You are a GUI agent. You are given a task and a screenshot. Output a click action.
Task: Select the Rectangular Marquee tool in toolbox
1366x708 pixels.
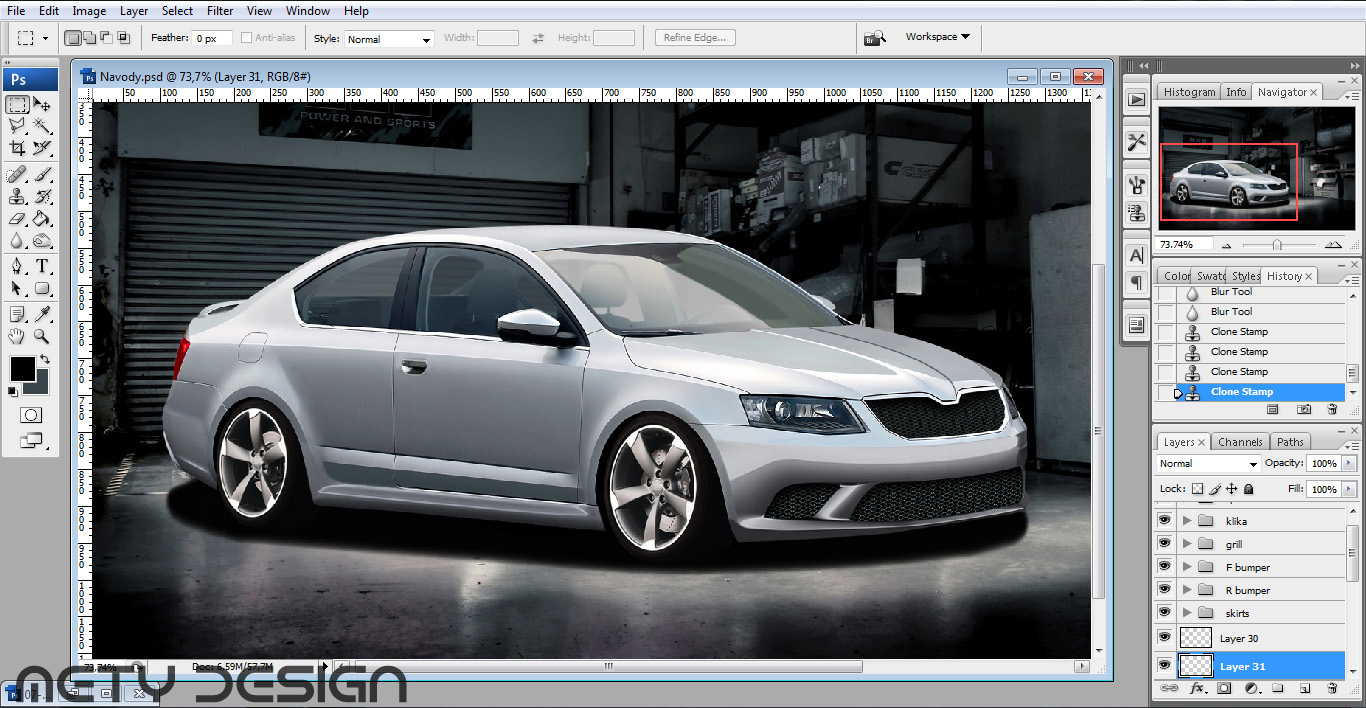18,105
